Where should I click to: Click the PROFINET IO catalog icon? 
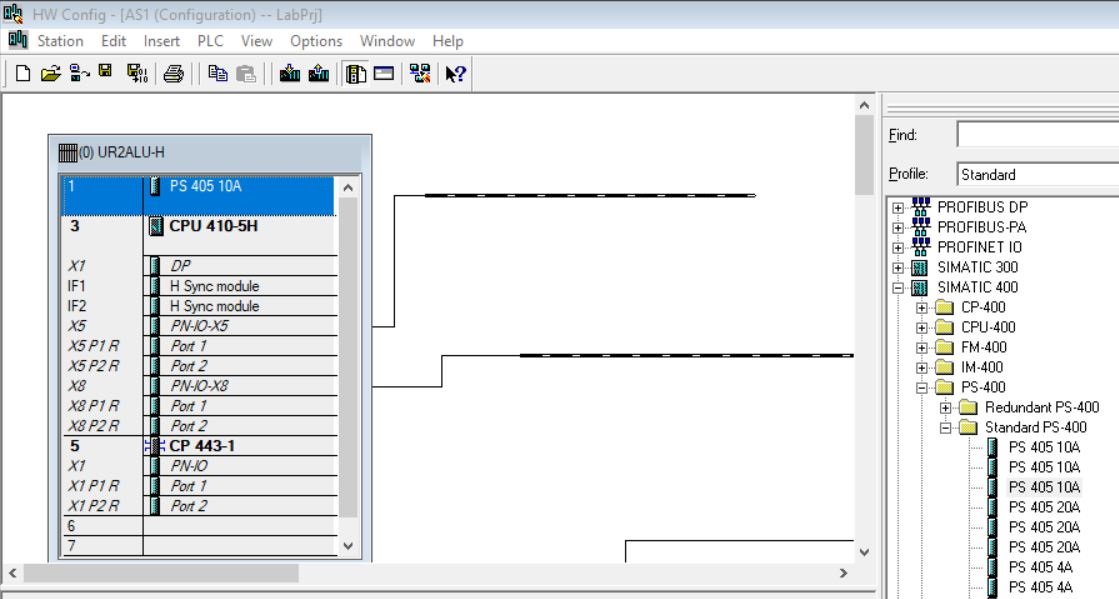[x=921, y=247]
